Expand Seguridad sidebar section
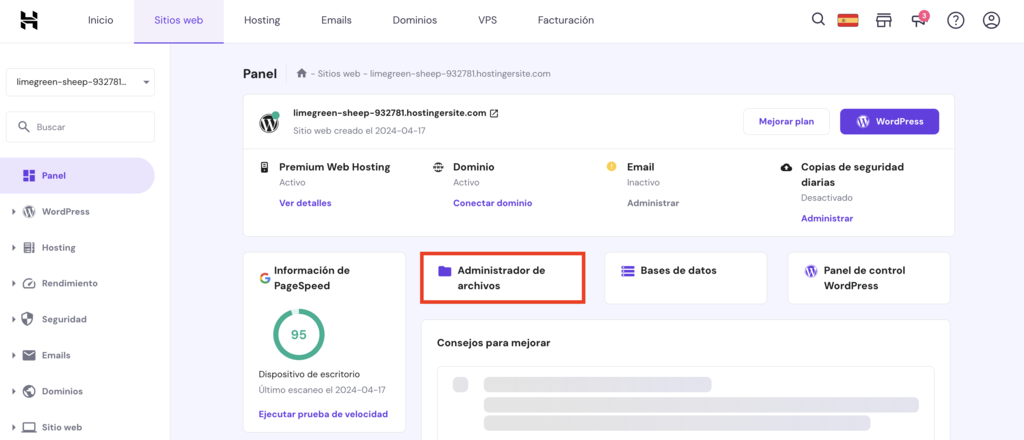Viewport: 1024px width, 440px height. (63, 319)
